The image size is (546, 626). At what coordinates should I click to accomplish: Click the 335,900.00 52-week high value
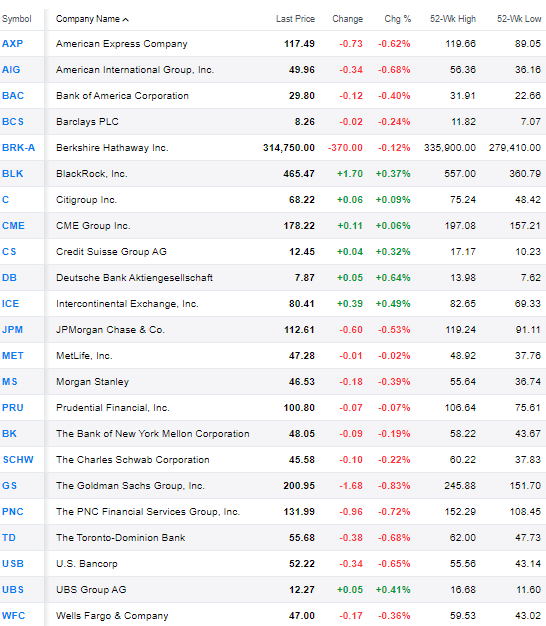450,147
